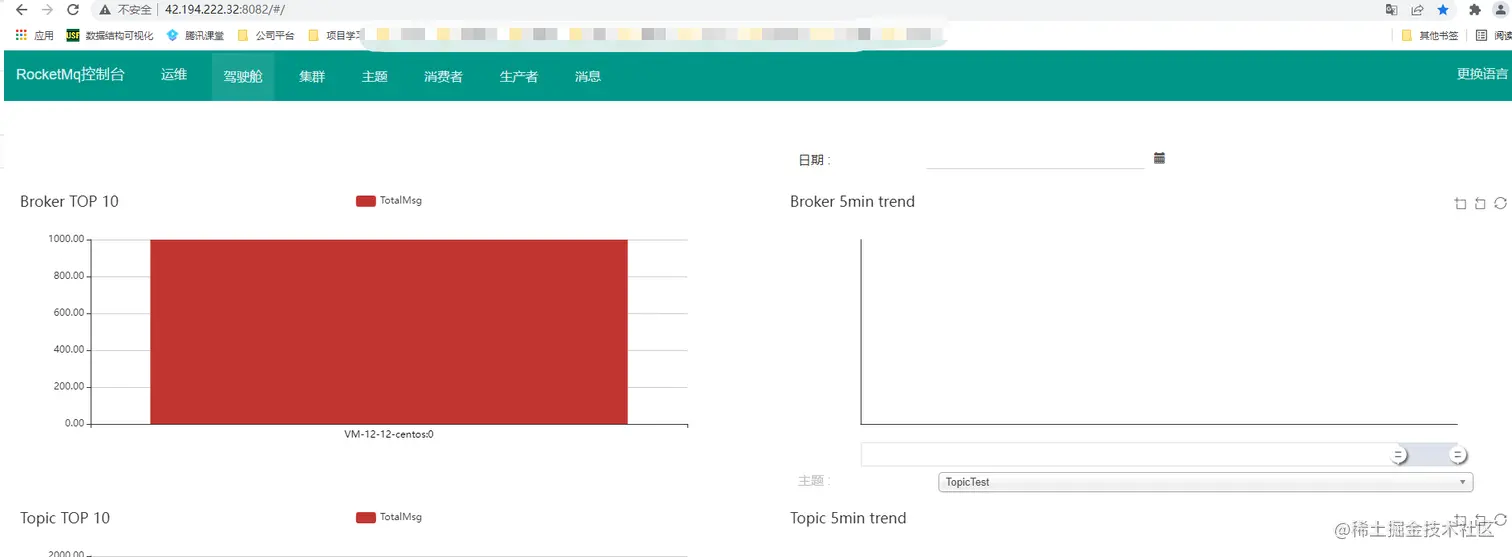Open the 腾讯课堂 bookmark
Viewport: 1512px width, 557px height.
pos(195,35)
